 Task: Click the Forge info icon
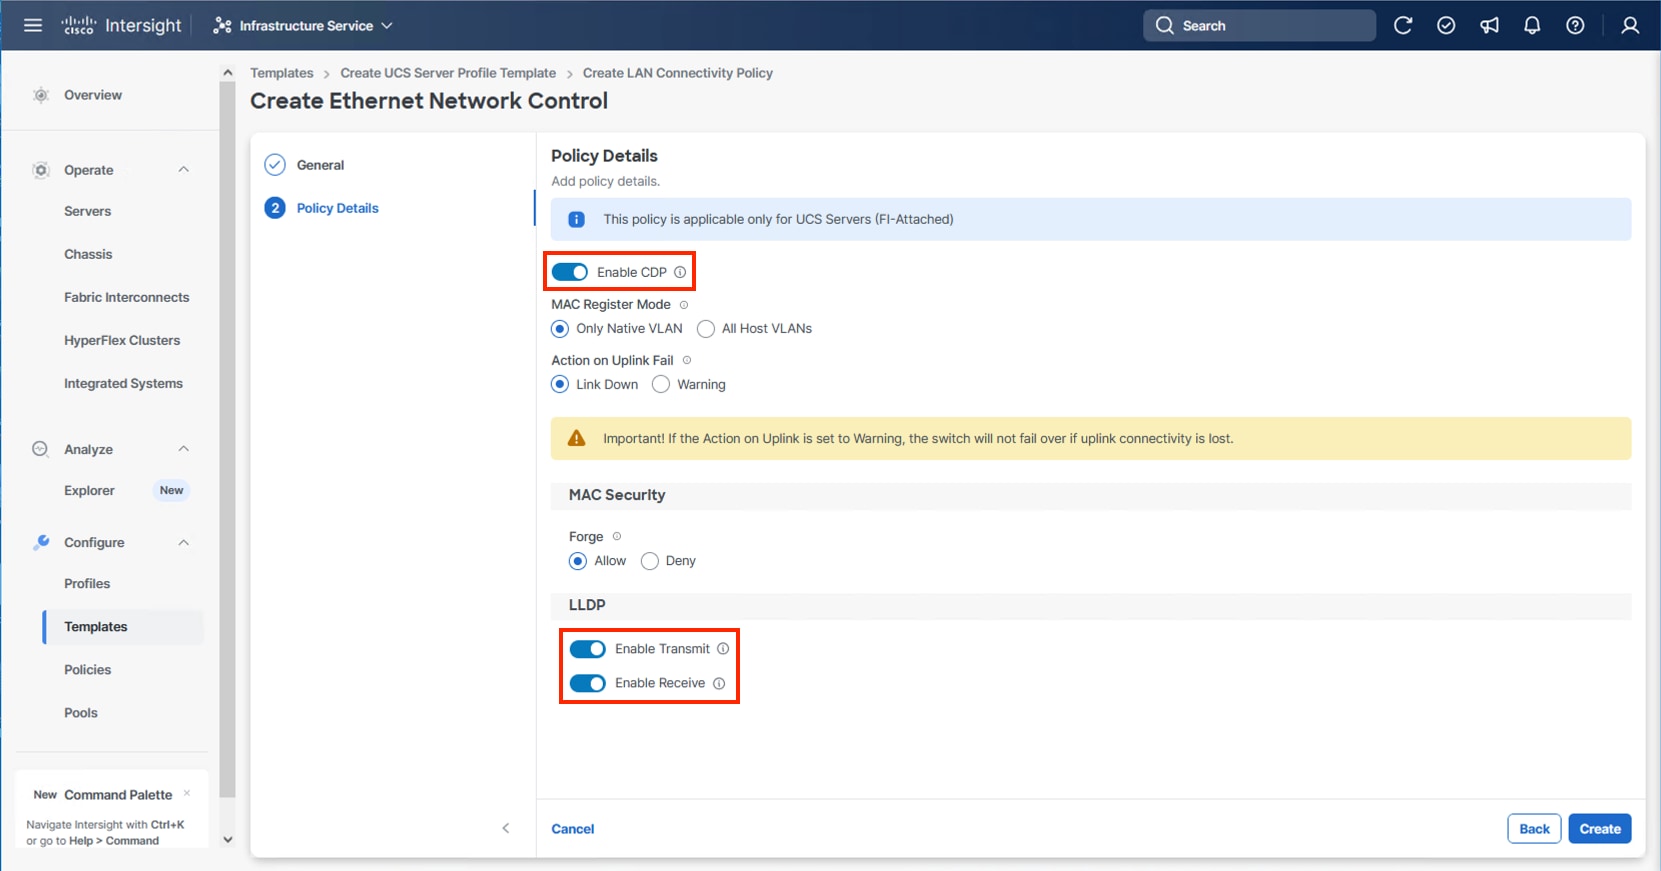click(x=617, y=537)
